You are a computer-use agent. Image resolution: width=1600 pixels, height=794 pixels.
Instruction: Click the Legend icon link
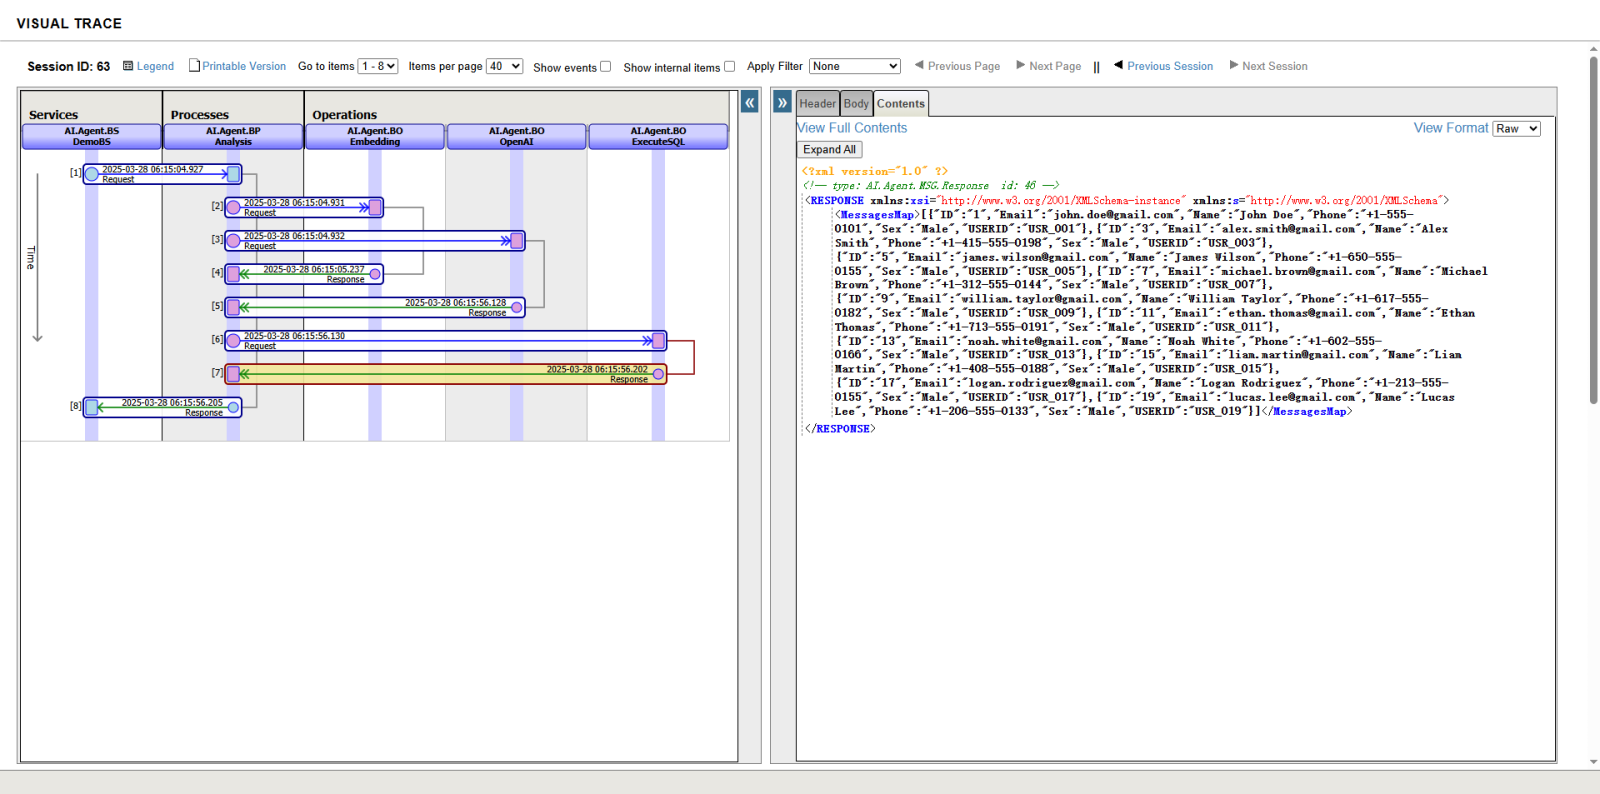128,66
